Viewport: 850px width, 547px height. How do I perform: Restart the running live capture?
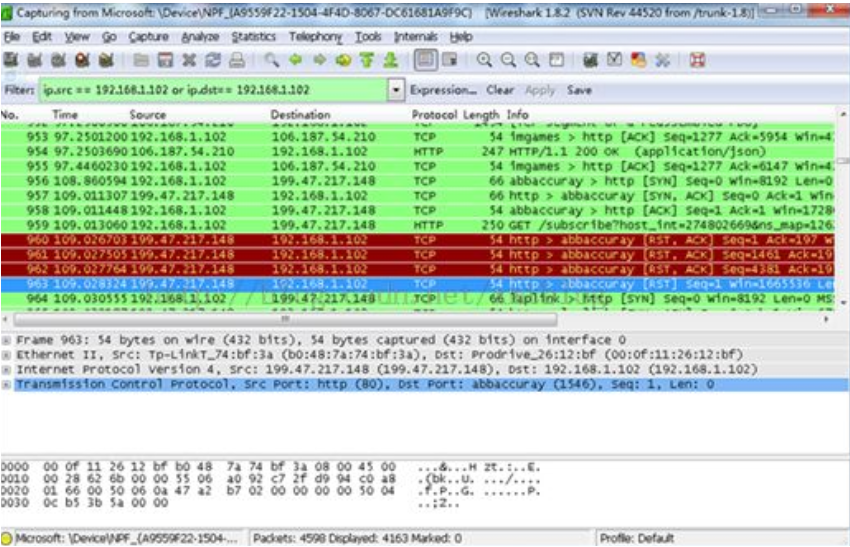106,60
